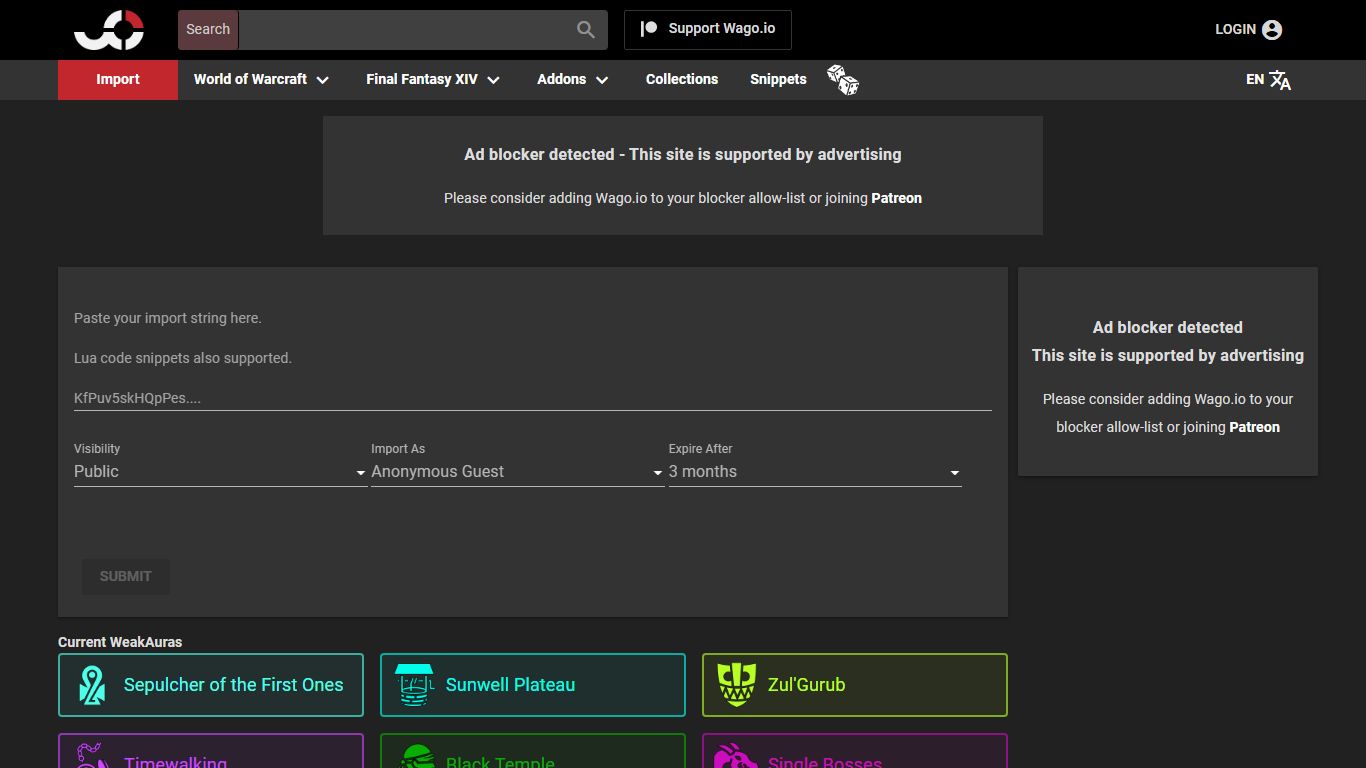Click the Ad blocker detected banner heading
Screen dimensions: 1366x768
click(x=683, y=155)
